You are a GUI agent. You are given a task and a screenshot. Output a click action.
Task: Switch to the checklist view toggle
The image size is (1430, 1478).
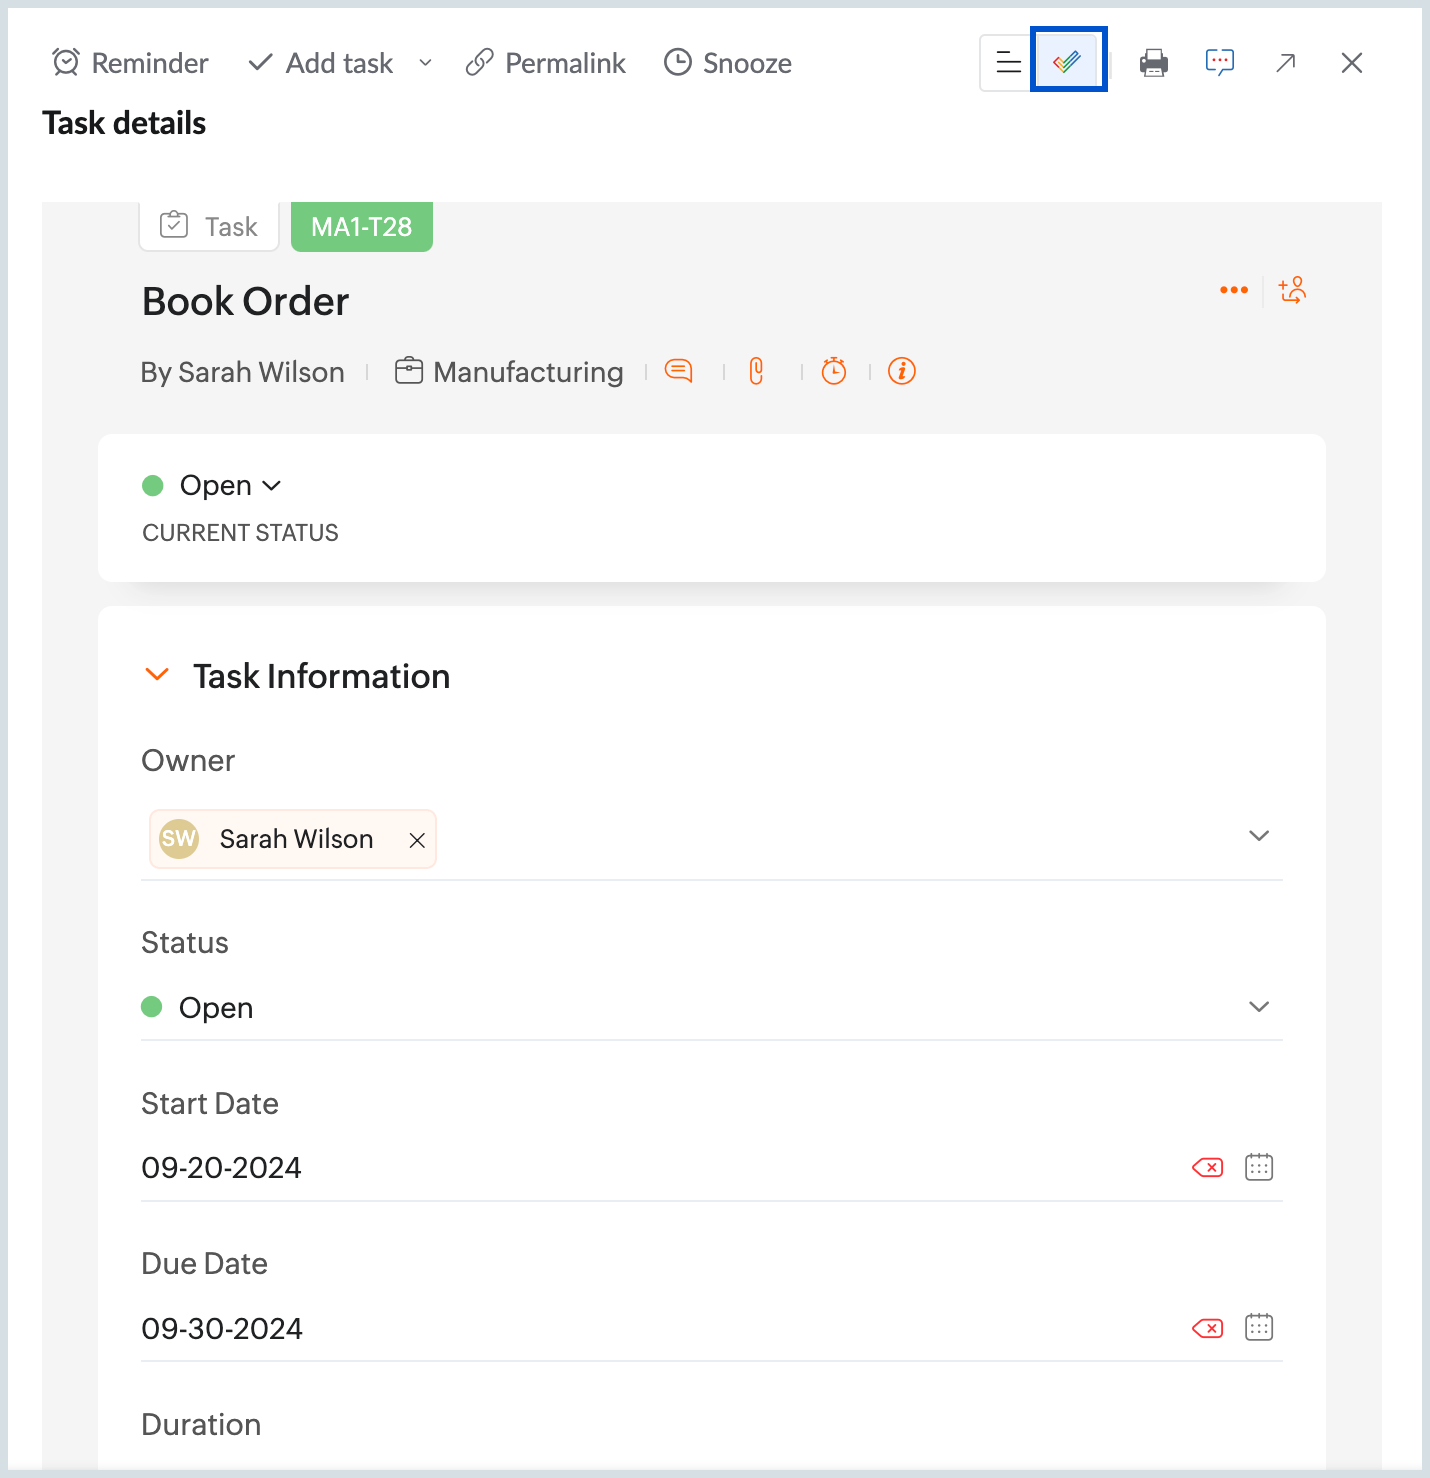1068,60
